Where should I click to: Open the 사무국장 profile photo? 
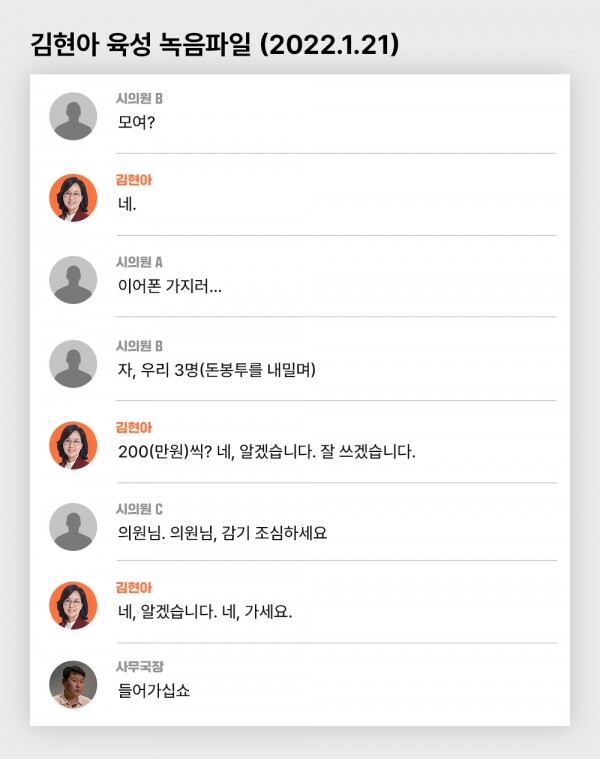73,685
